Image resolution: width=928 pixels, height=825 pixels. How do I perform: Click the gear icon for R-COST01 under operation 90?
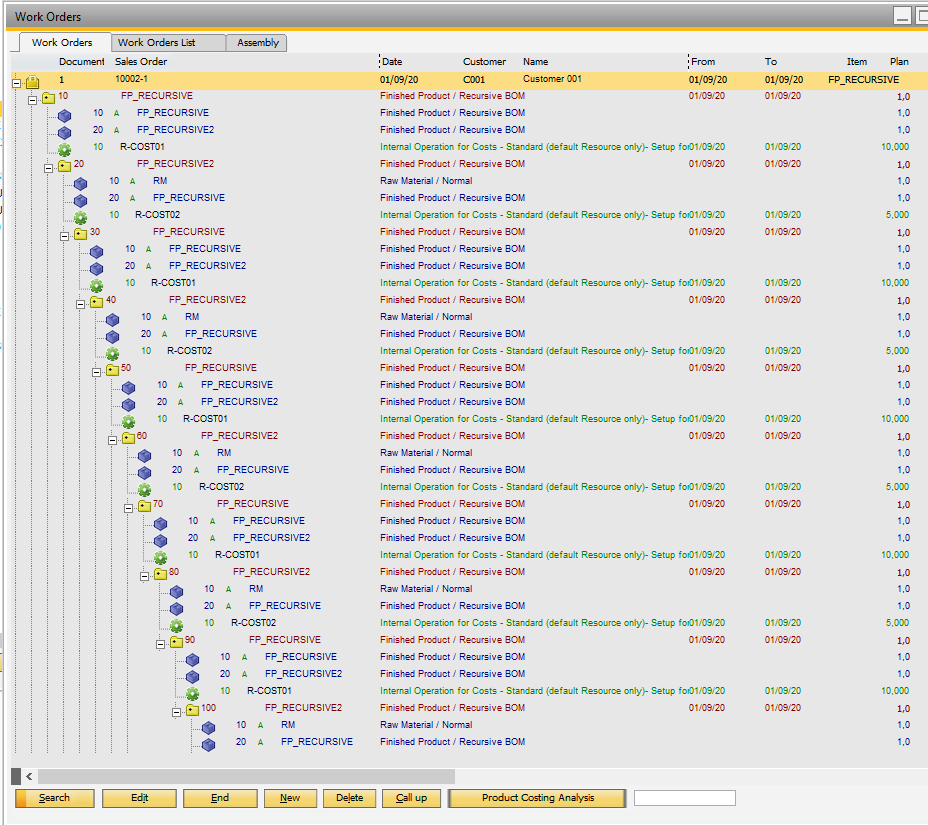coord(191,690)
